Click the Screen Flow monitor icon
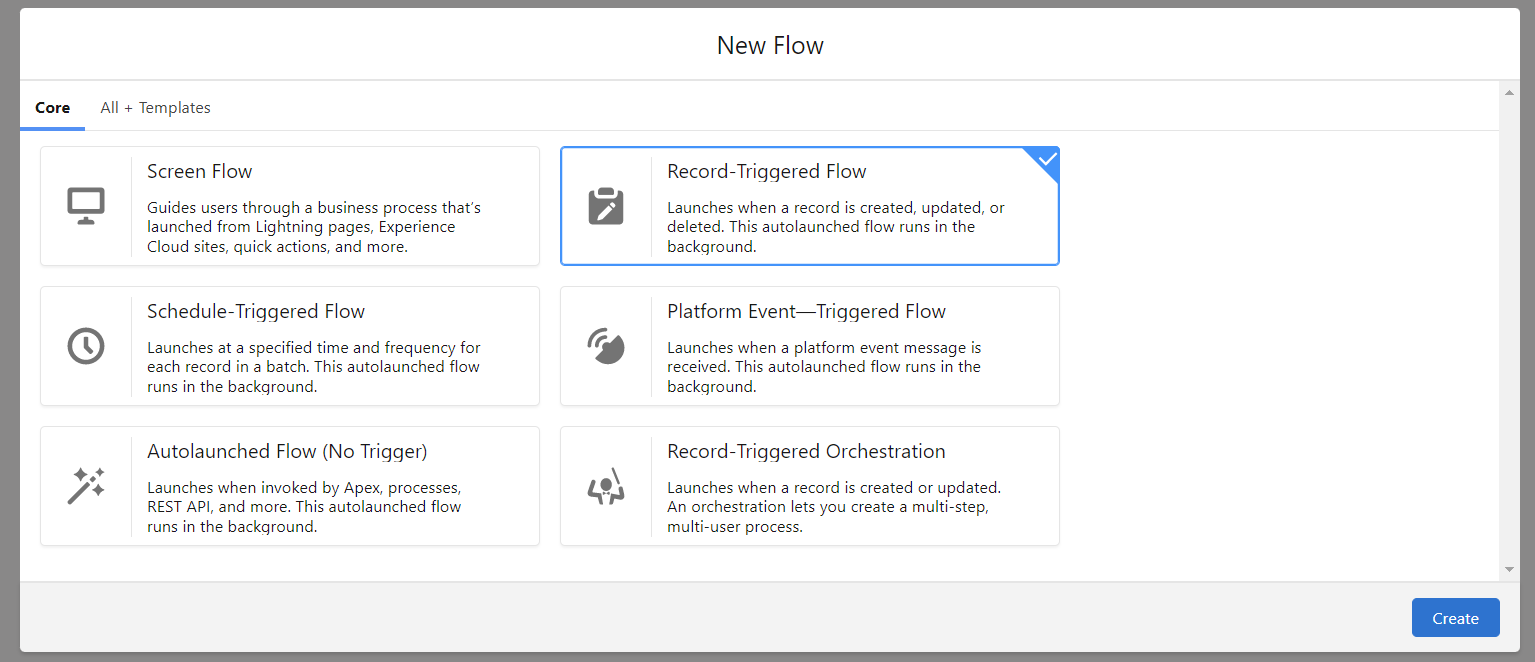The height and width of the screenshot is (662, 1535). pyautogui.click(x=86, y=206)
